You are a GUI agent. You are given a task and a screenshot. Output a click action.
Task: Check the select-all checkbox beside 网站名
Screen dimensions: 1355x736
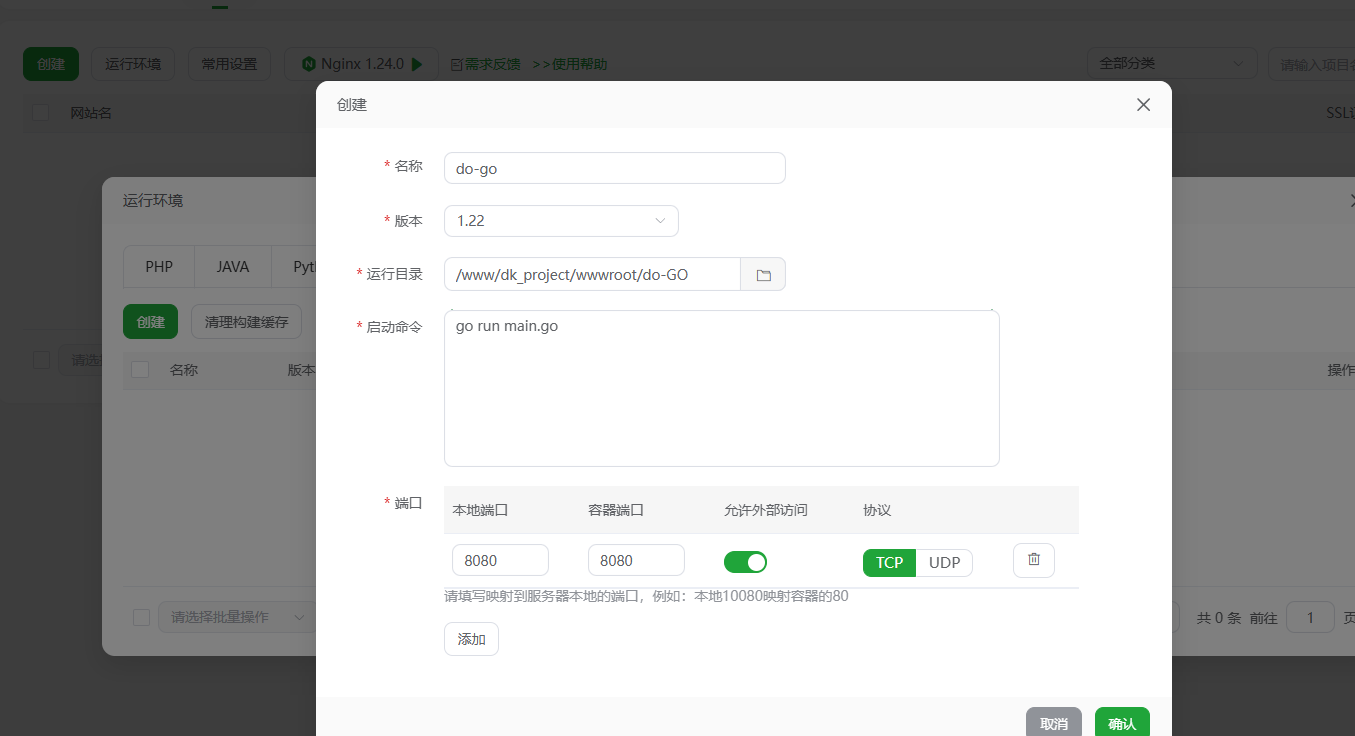pos(40,112)
